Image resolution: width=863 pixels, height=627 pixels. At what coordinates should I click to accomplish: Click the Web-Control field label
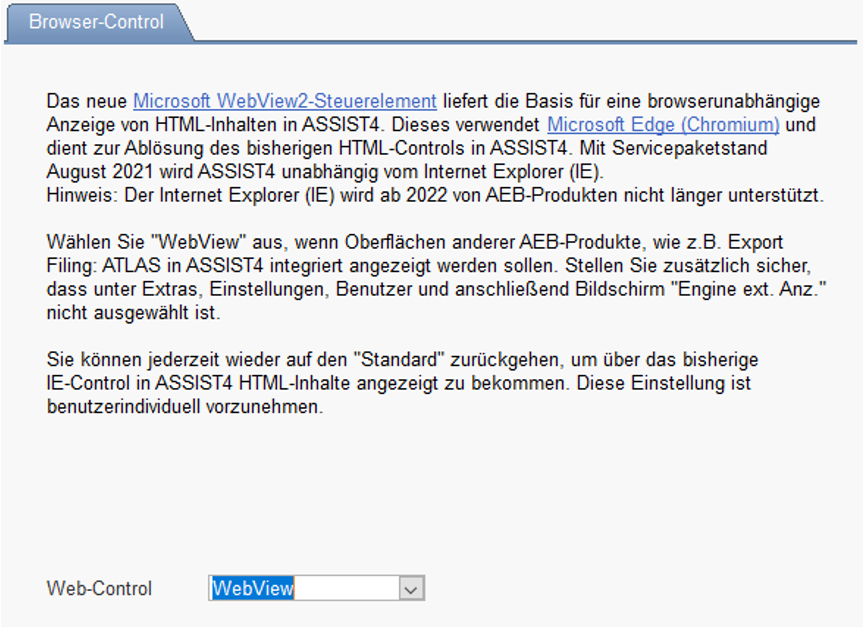[x=99, y=589]
